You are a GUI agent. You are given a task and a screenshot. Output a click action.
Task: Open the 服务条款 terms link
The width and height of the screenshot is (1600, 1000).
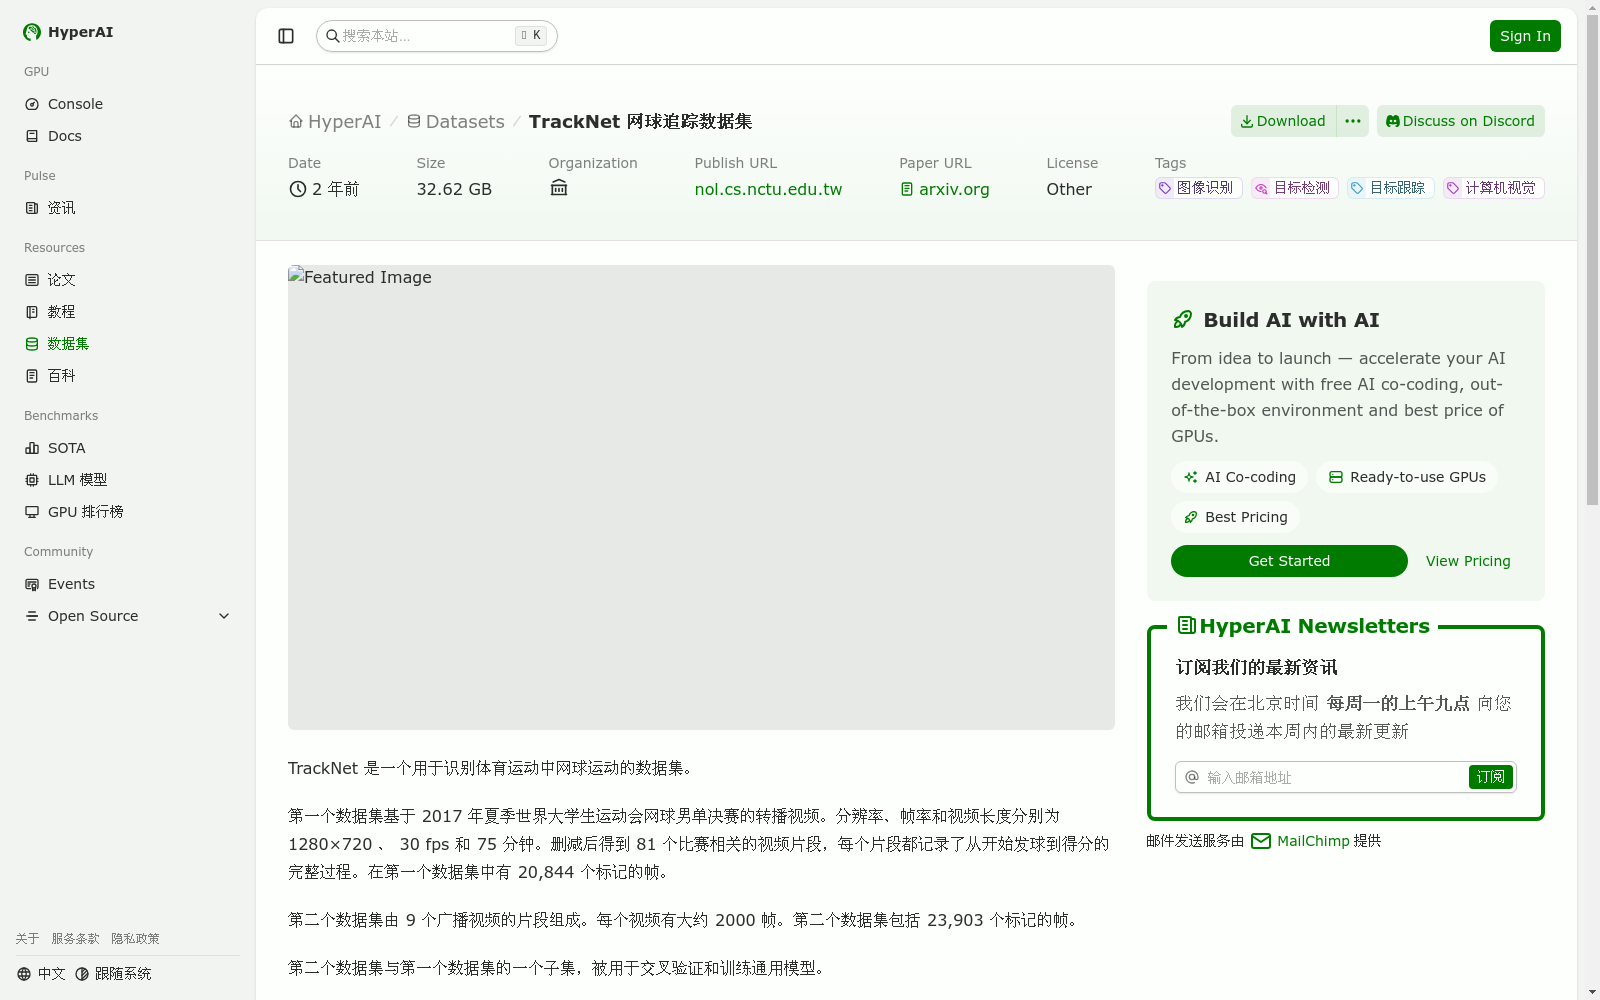click(75, 939)
